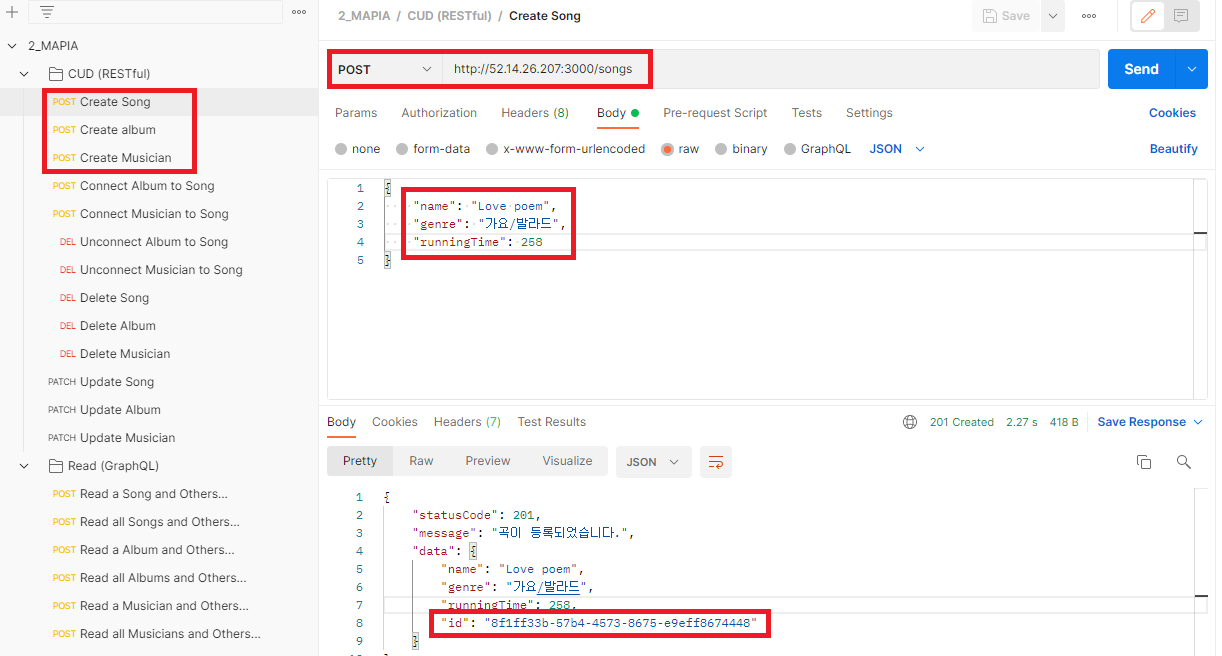This screenshot has width=1222, height=656.
Task: Click the Send button
Action: tap(1141, 69)
